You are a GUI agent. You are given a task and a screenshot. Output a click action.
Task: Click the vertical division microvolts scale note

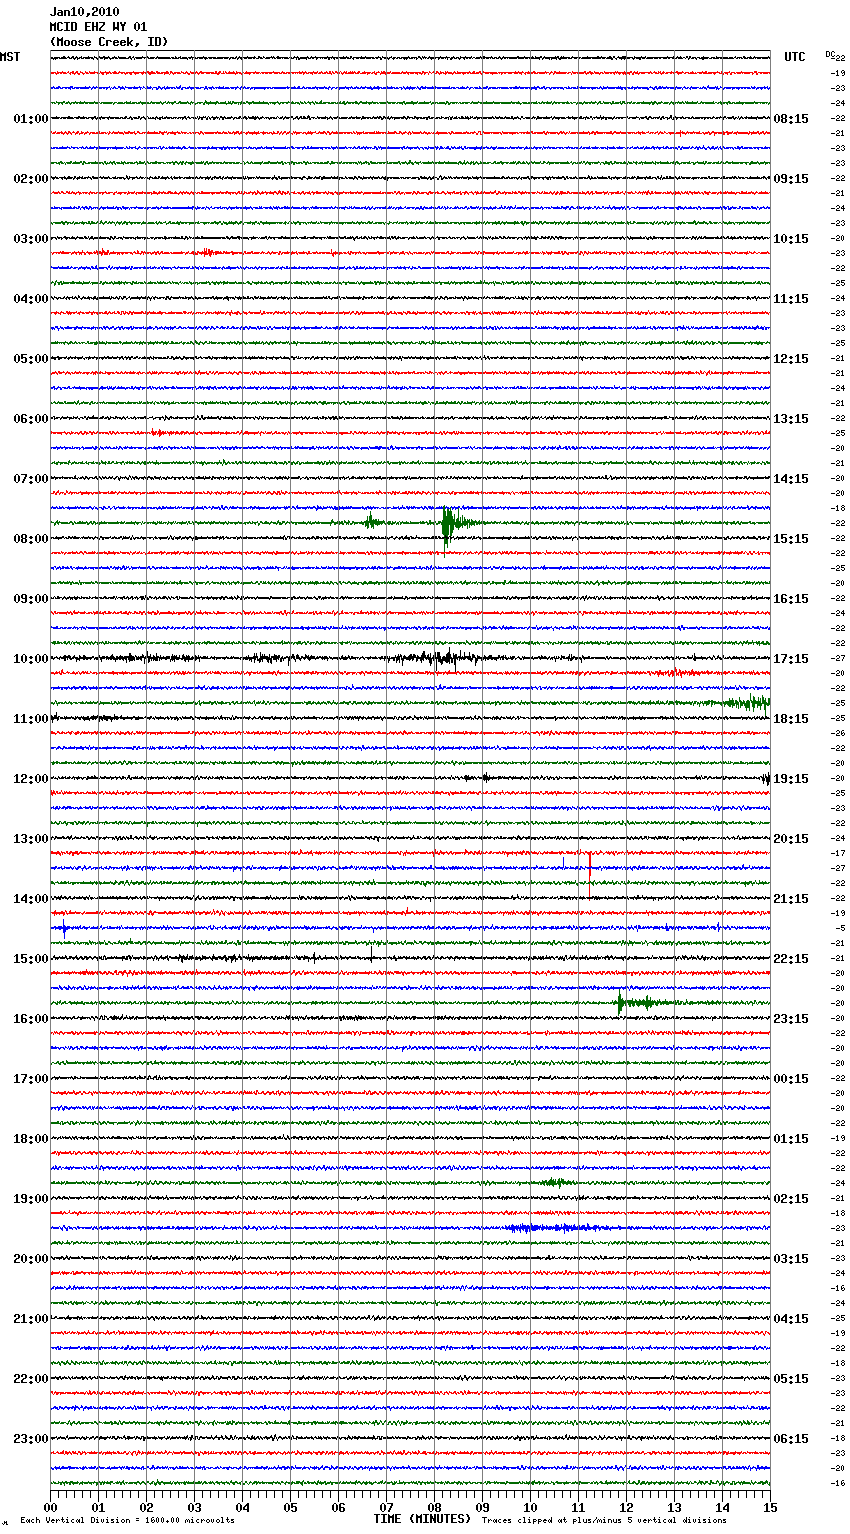click(127, 1520)
